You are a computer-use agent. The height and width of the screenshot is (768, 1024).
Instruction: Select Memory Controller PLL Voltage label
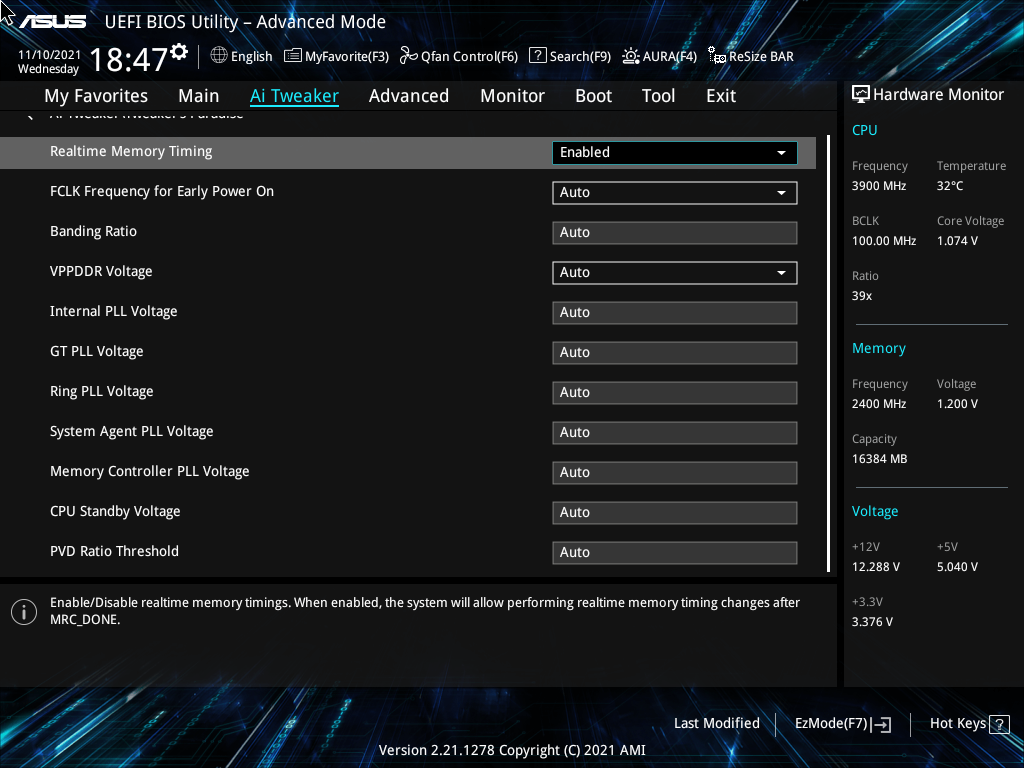150,472
